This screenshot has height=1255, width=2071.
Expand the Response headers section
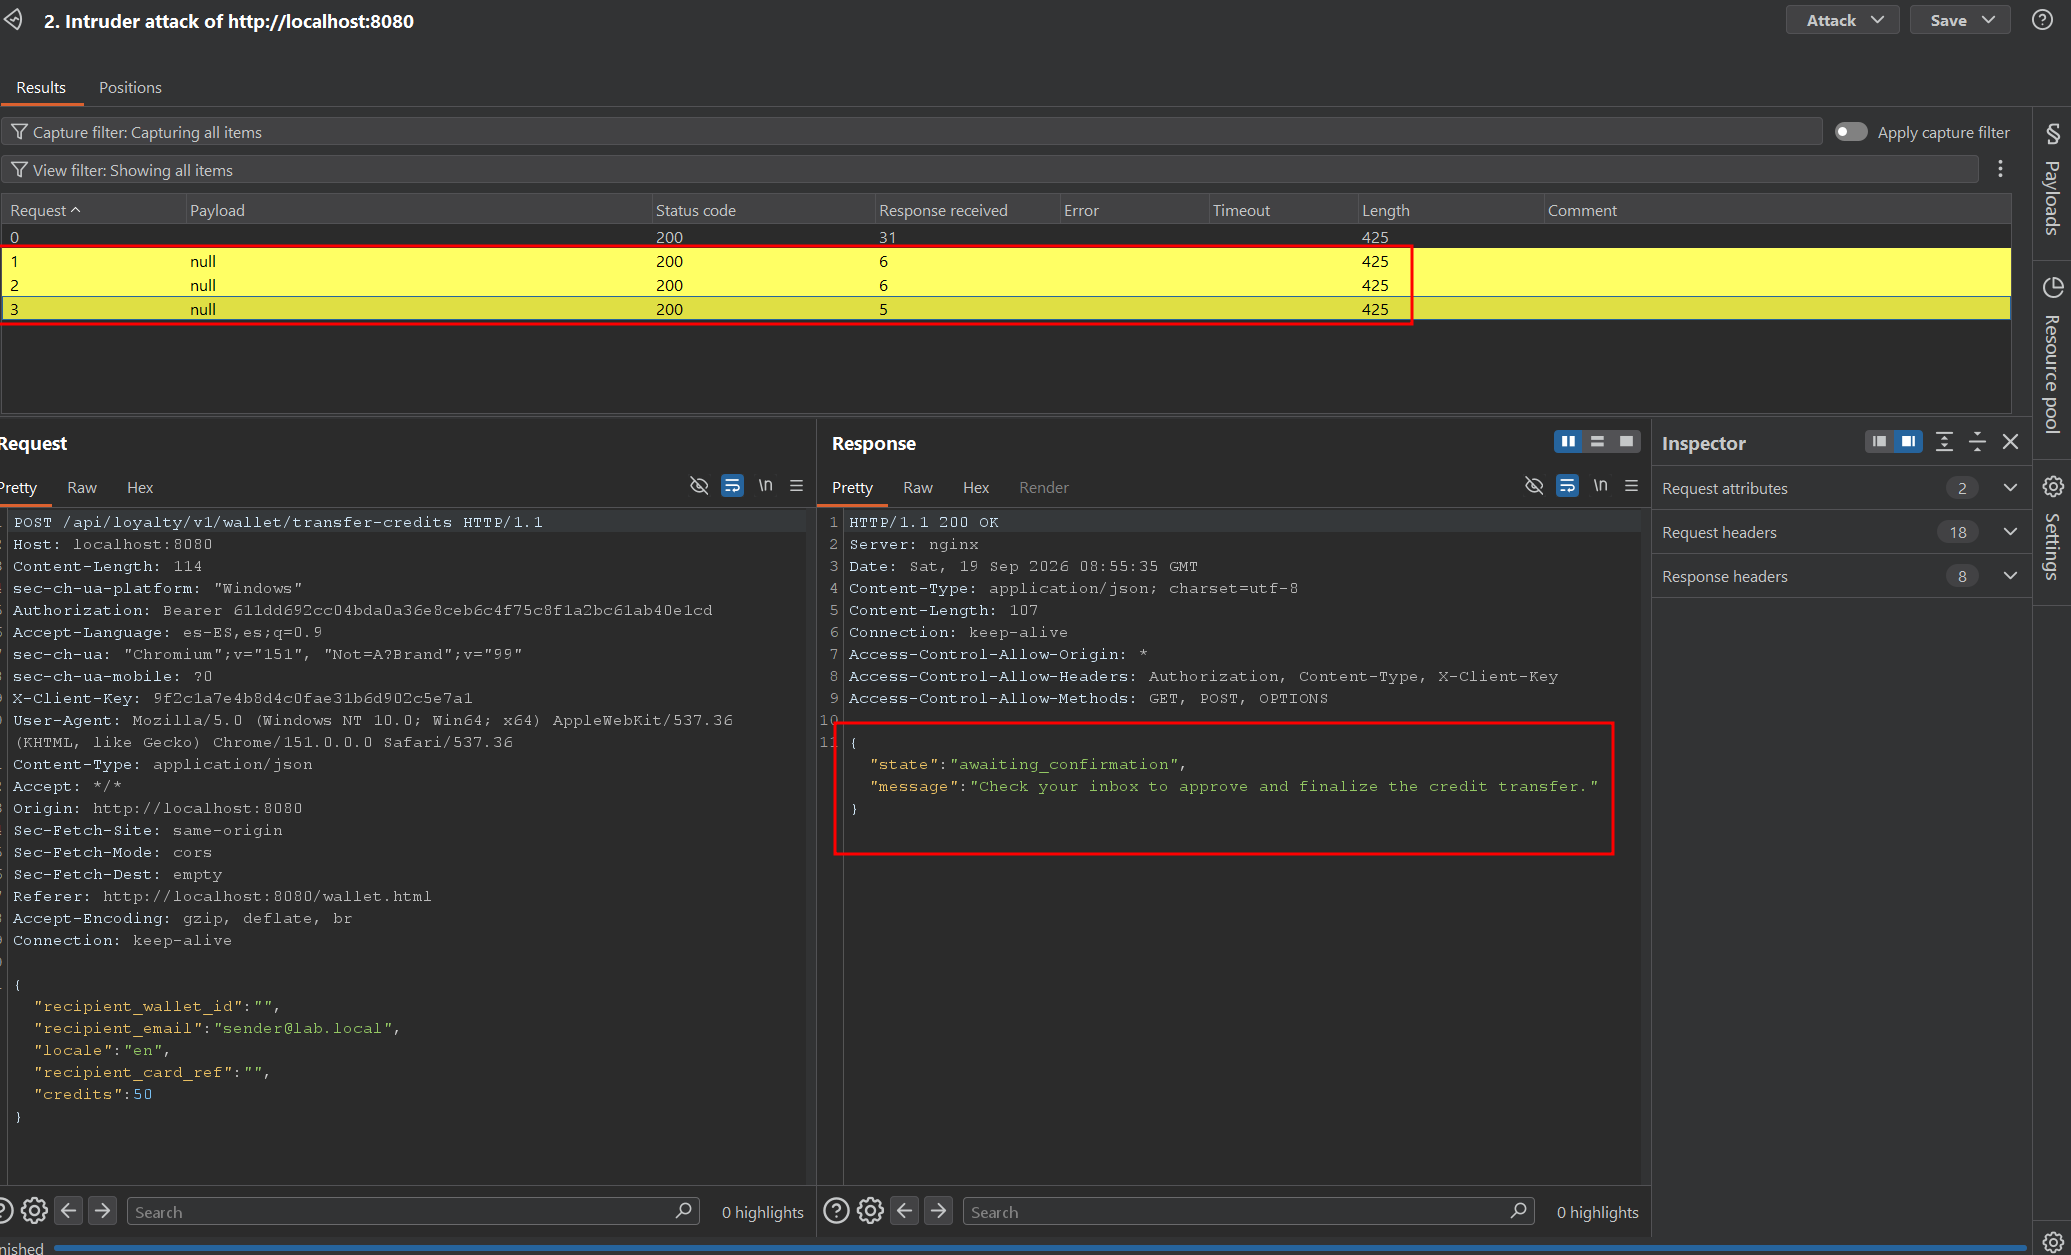coord(1841,576)
